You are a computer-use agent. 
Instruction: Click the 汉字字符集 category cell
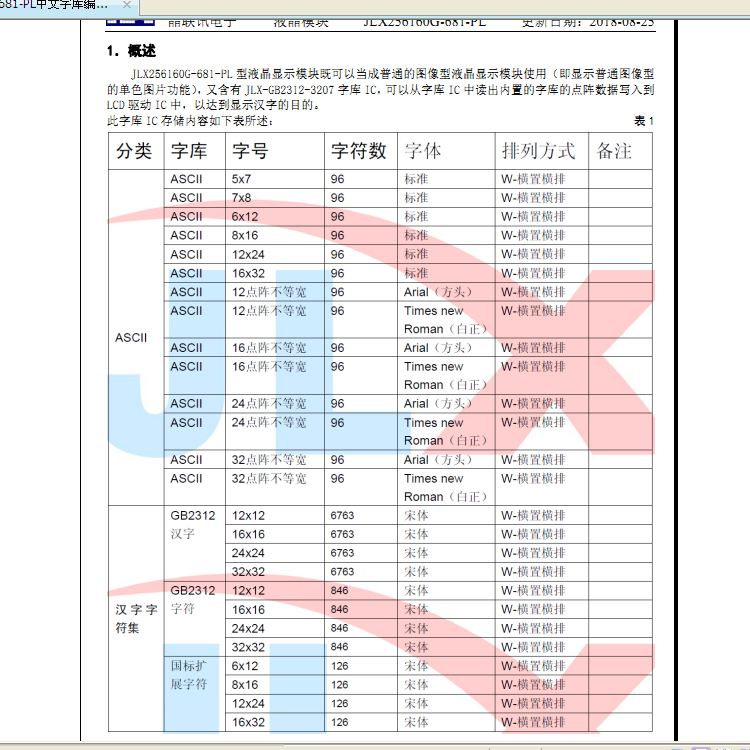135,618
